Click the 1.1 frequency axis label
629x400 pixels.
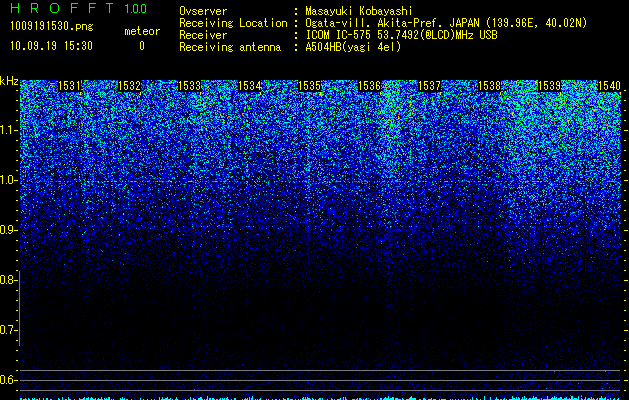[8, 130]
